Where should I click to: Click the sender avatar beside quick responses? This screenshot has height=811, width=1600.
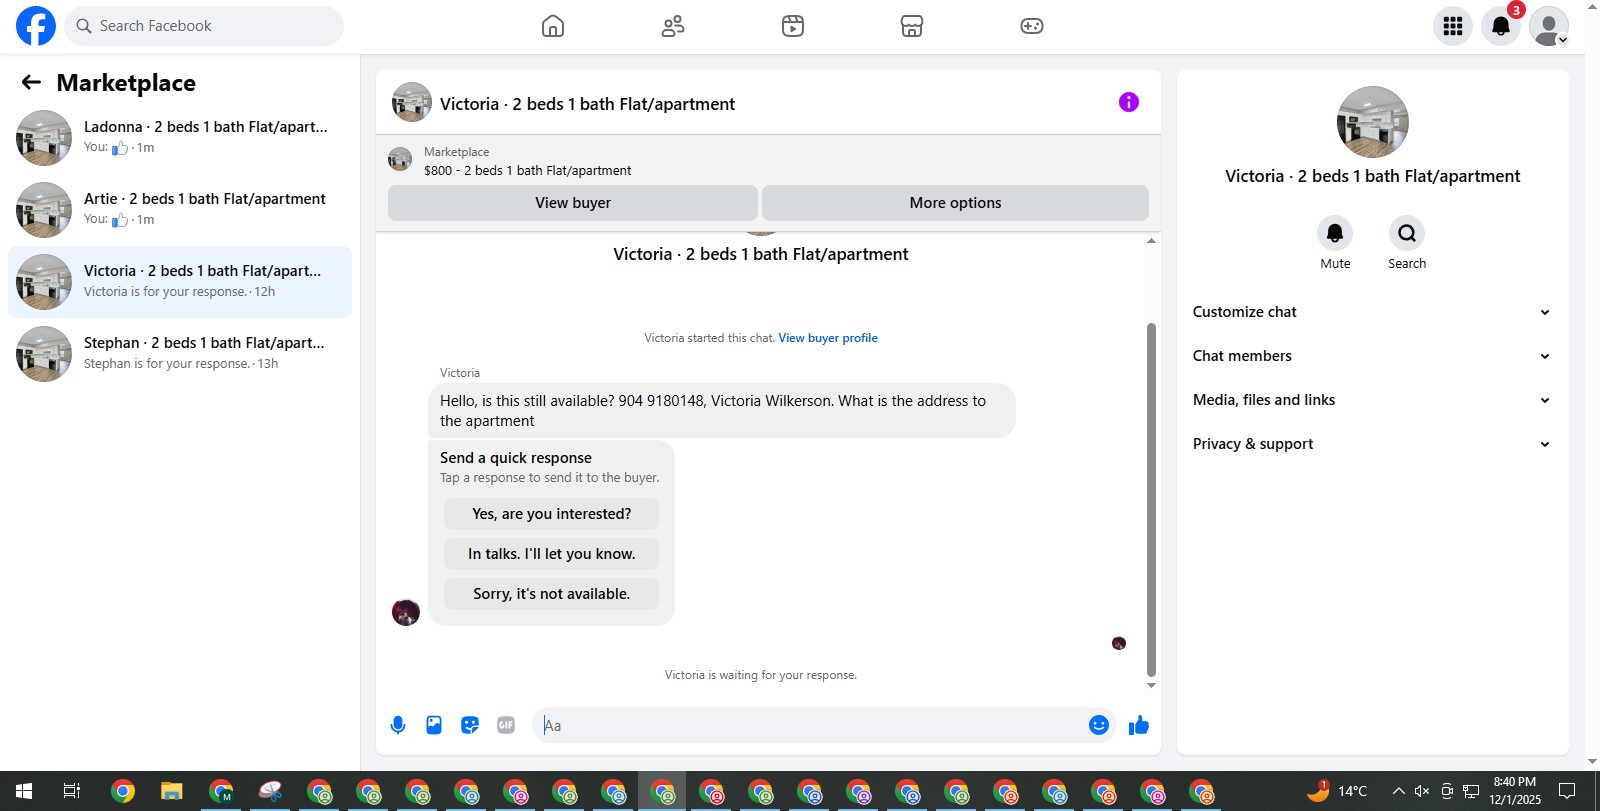pyautogui.click(x=406, y=612)
